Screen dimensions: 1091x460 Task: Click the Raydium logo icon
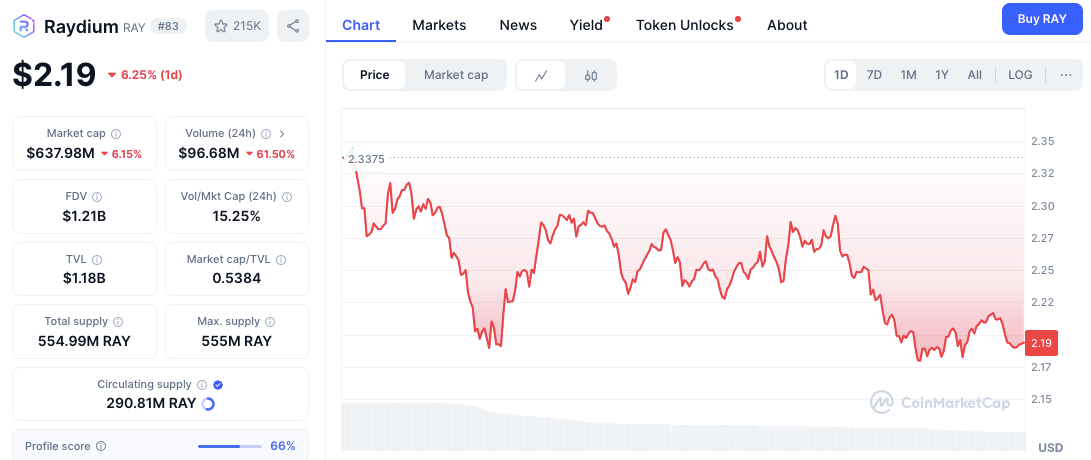[x=24, y=26]
